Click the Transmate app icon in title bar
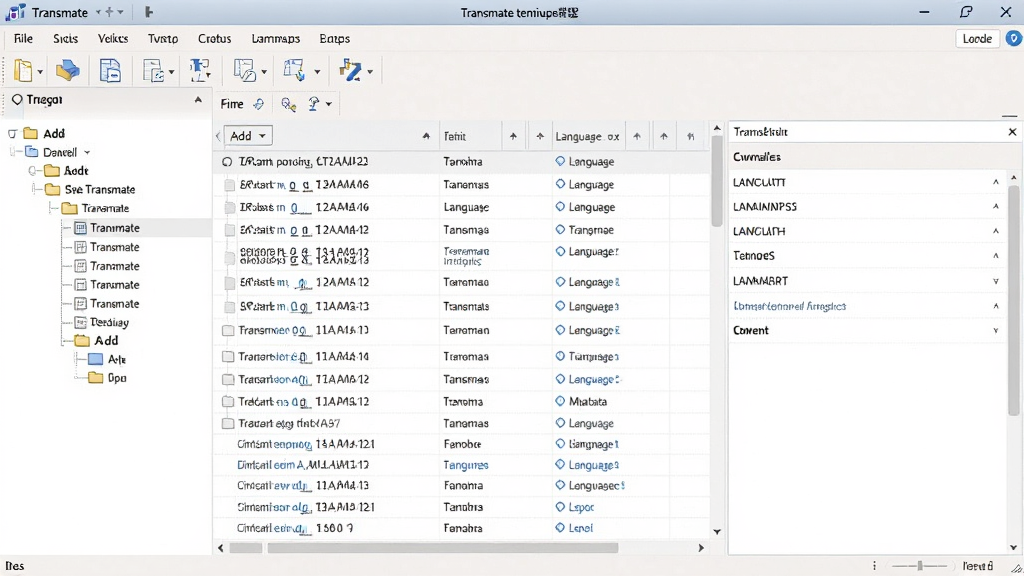The width and height of the screenshot is (1024, 576). (15, 12)
